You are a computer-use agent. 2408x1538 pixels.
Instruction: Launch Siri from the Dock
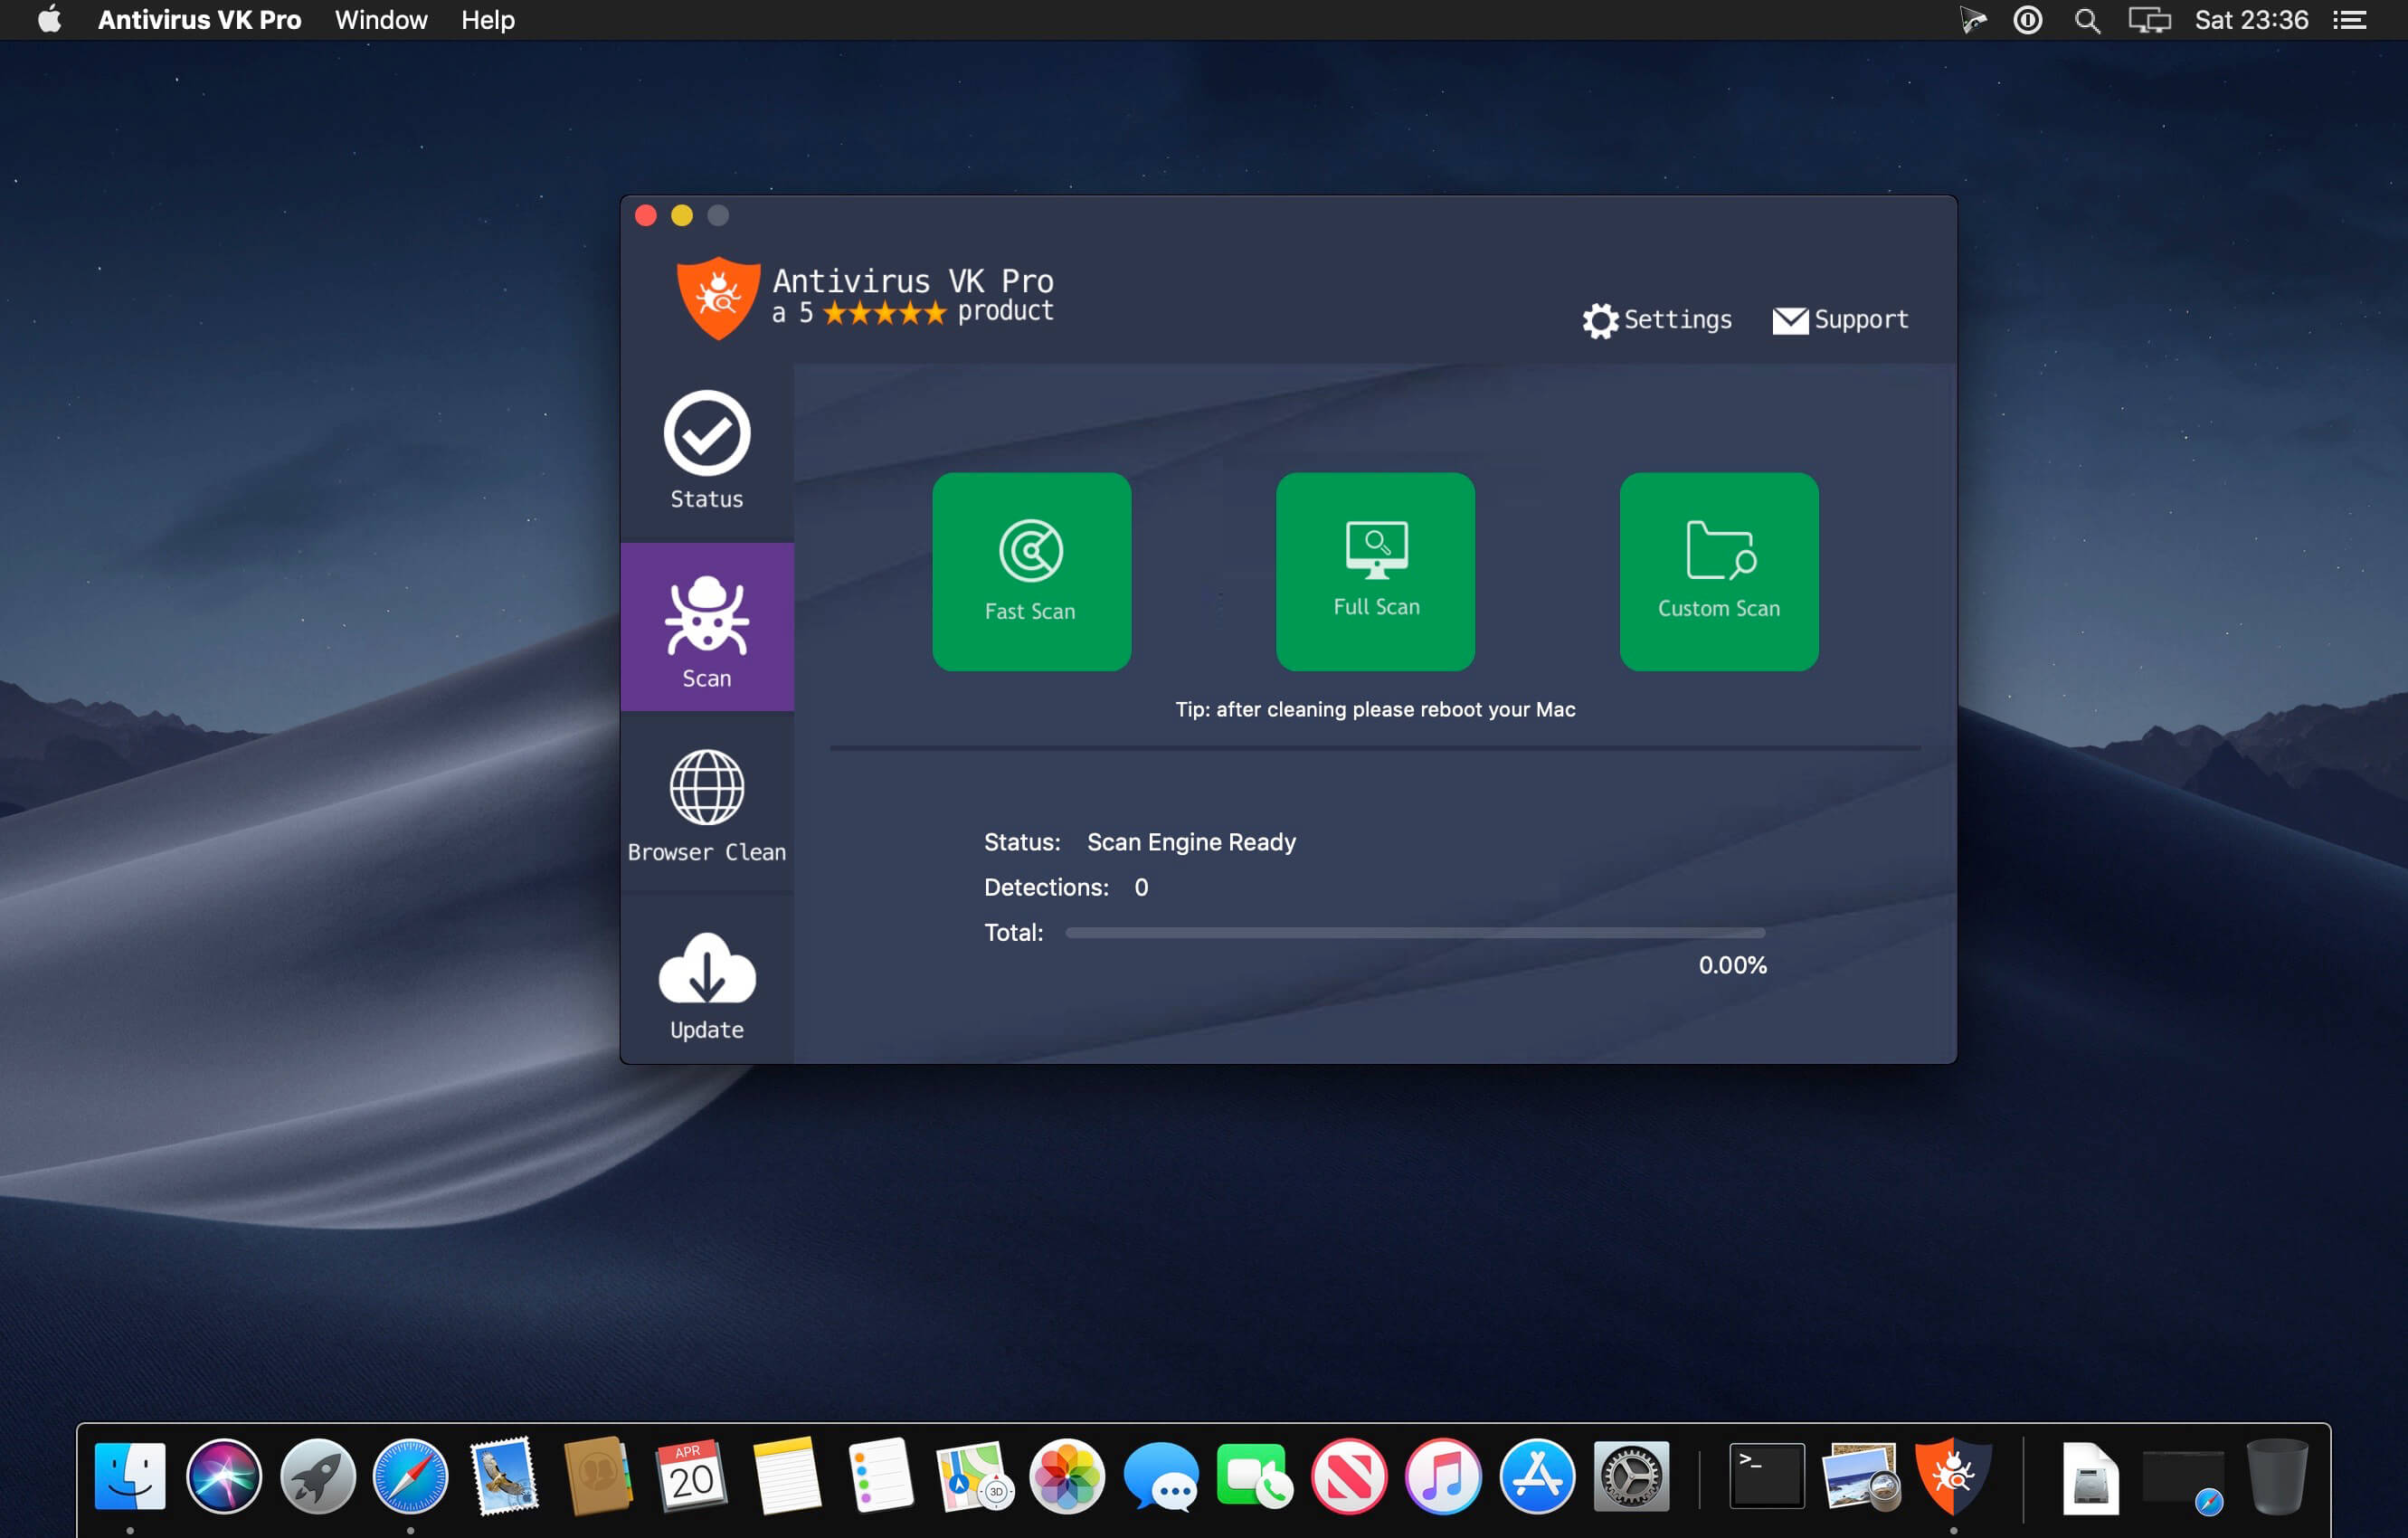(224, 1476)
